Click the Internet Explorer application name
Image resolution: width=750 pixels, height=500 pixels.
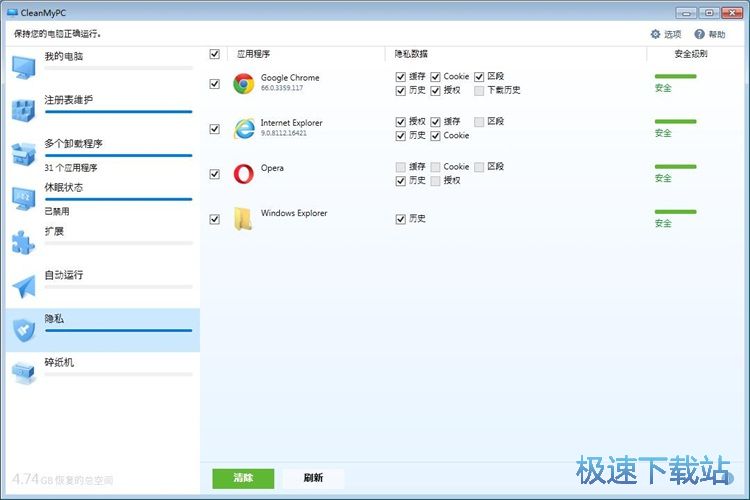pos(291,123)
